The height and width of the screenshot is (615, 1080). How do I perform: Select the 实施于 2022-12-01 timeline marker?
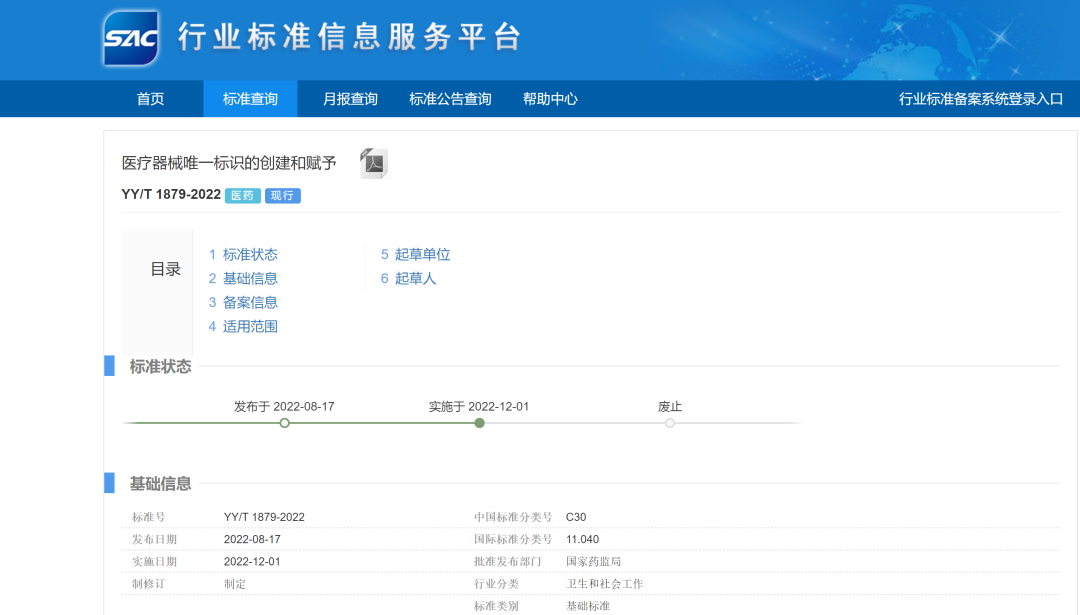pyautogui.click(x=479, y=423)
